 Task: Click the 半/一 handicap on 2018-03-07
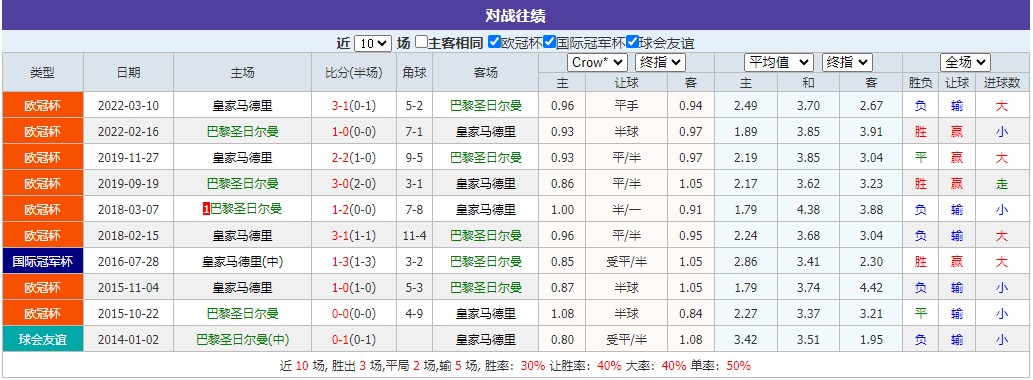point(627,209)
